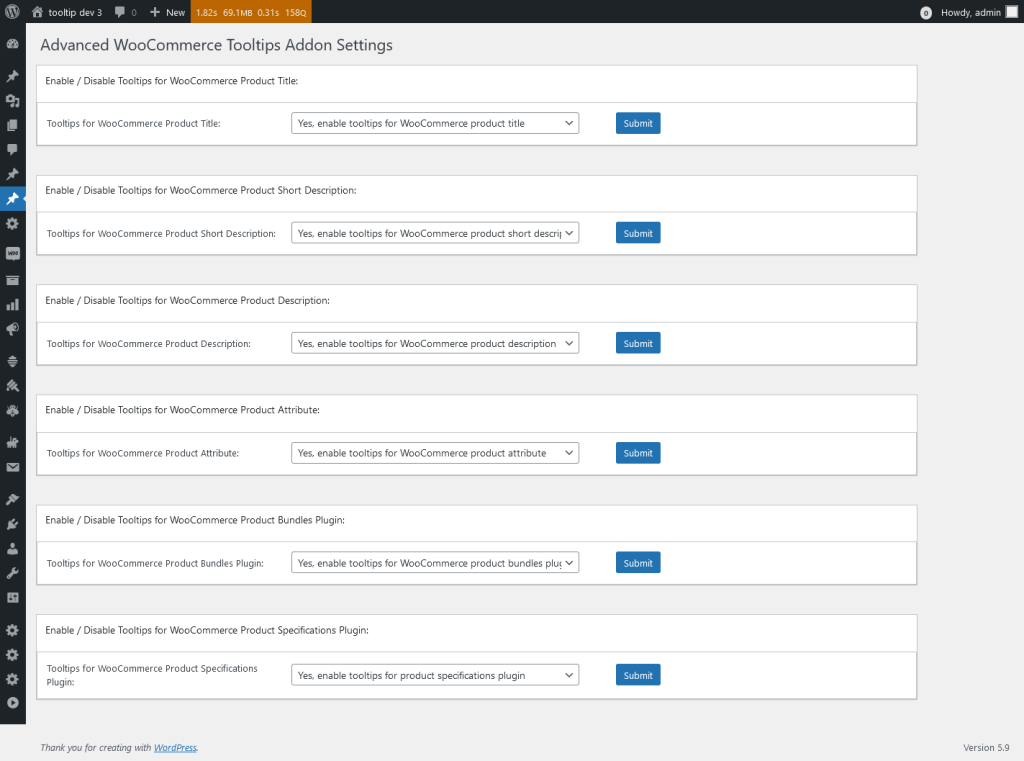Open Product Attribute tooltips dropdown
This screenshot has height=761, width=1024.
point(435,453)
